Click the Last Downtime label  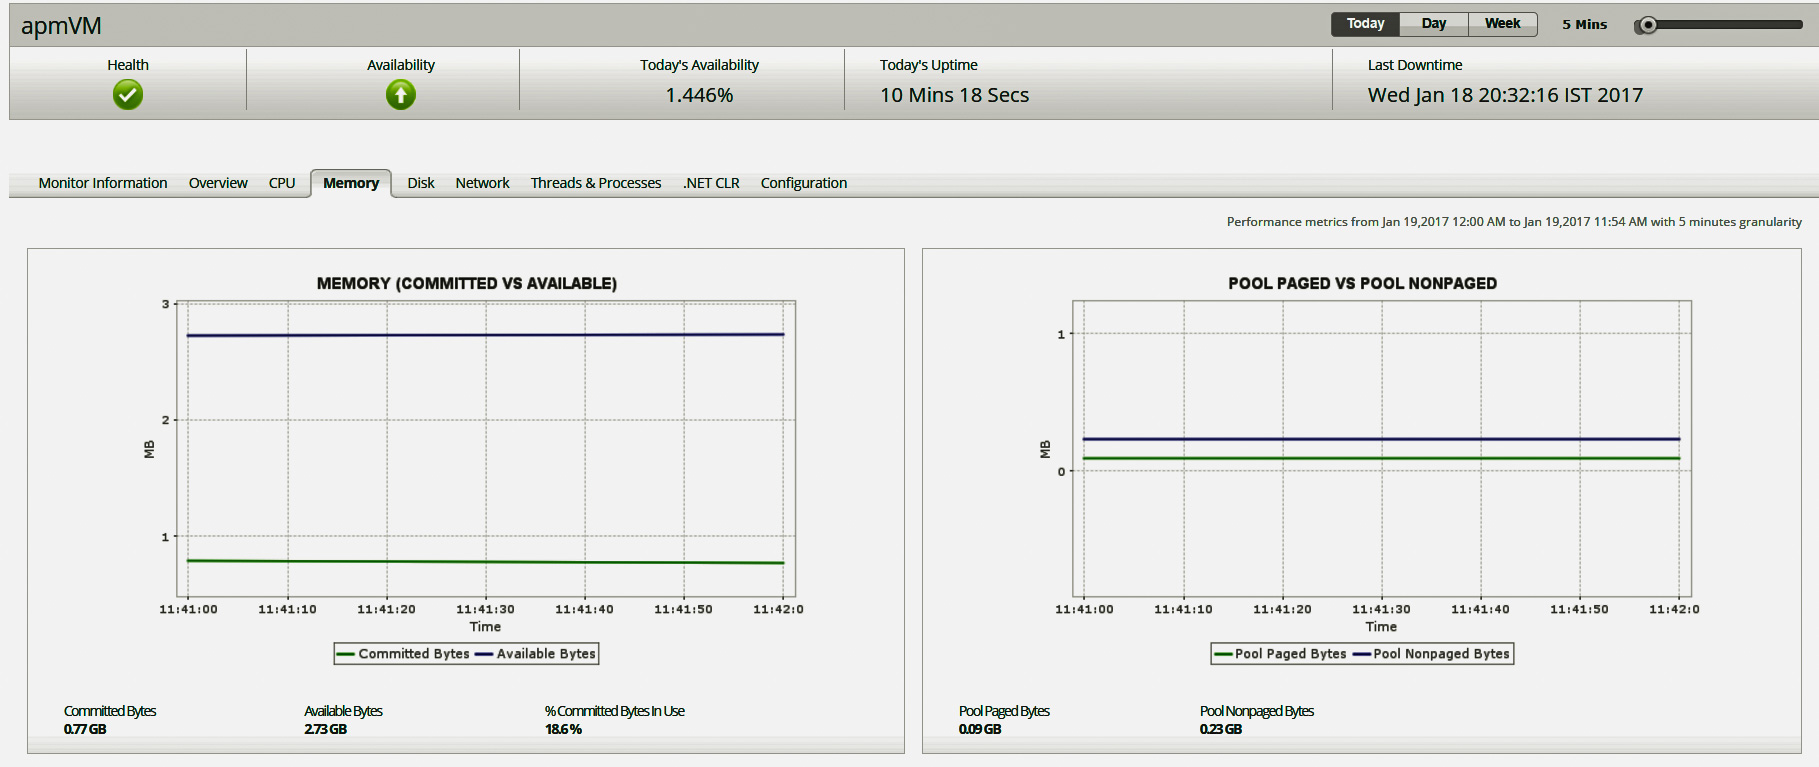point(1415,65)
